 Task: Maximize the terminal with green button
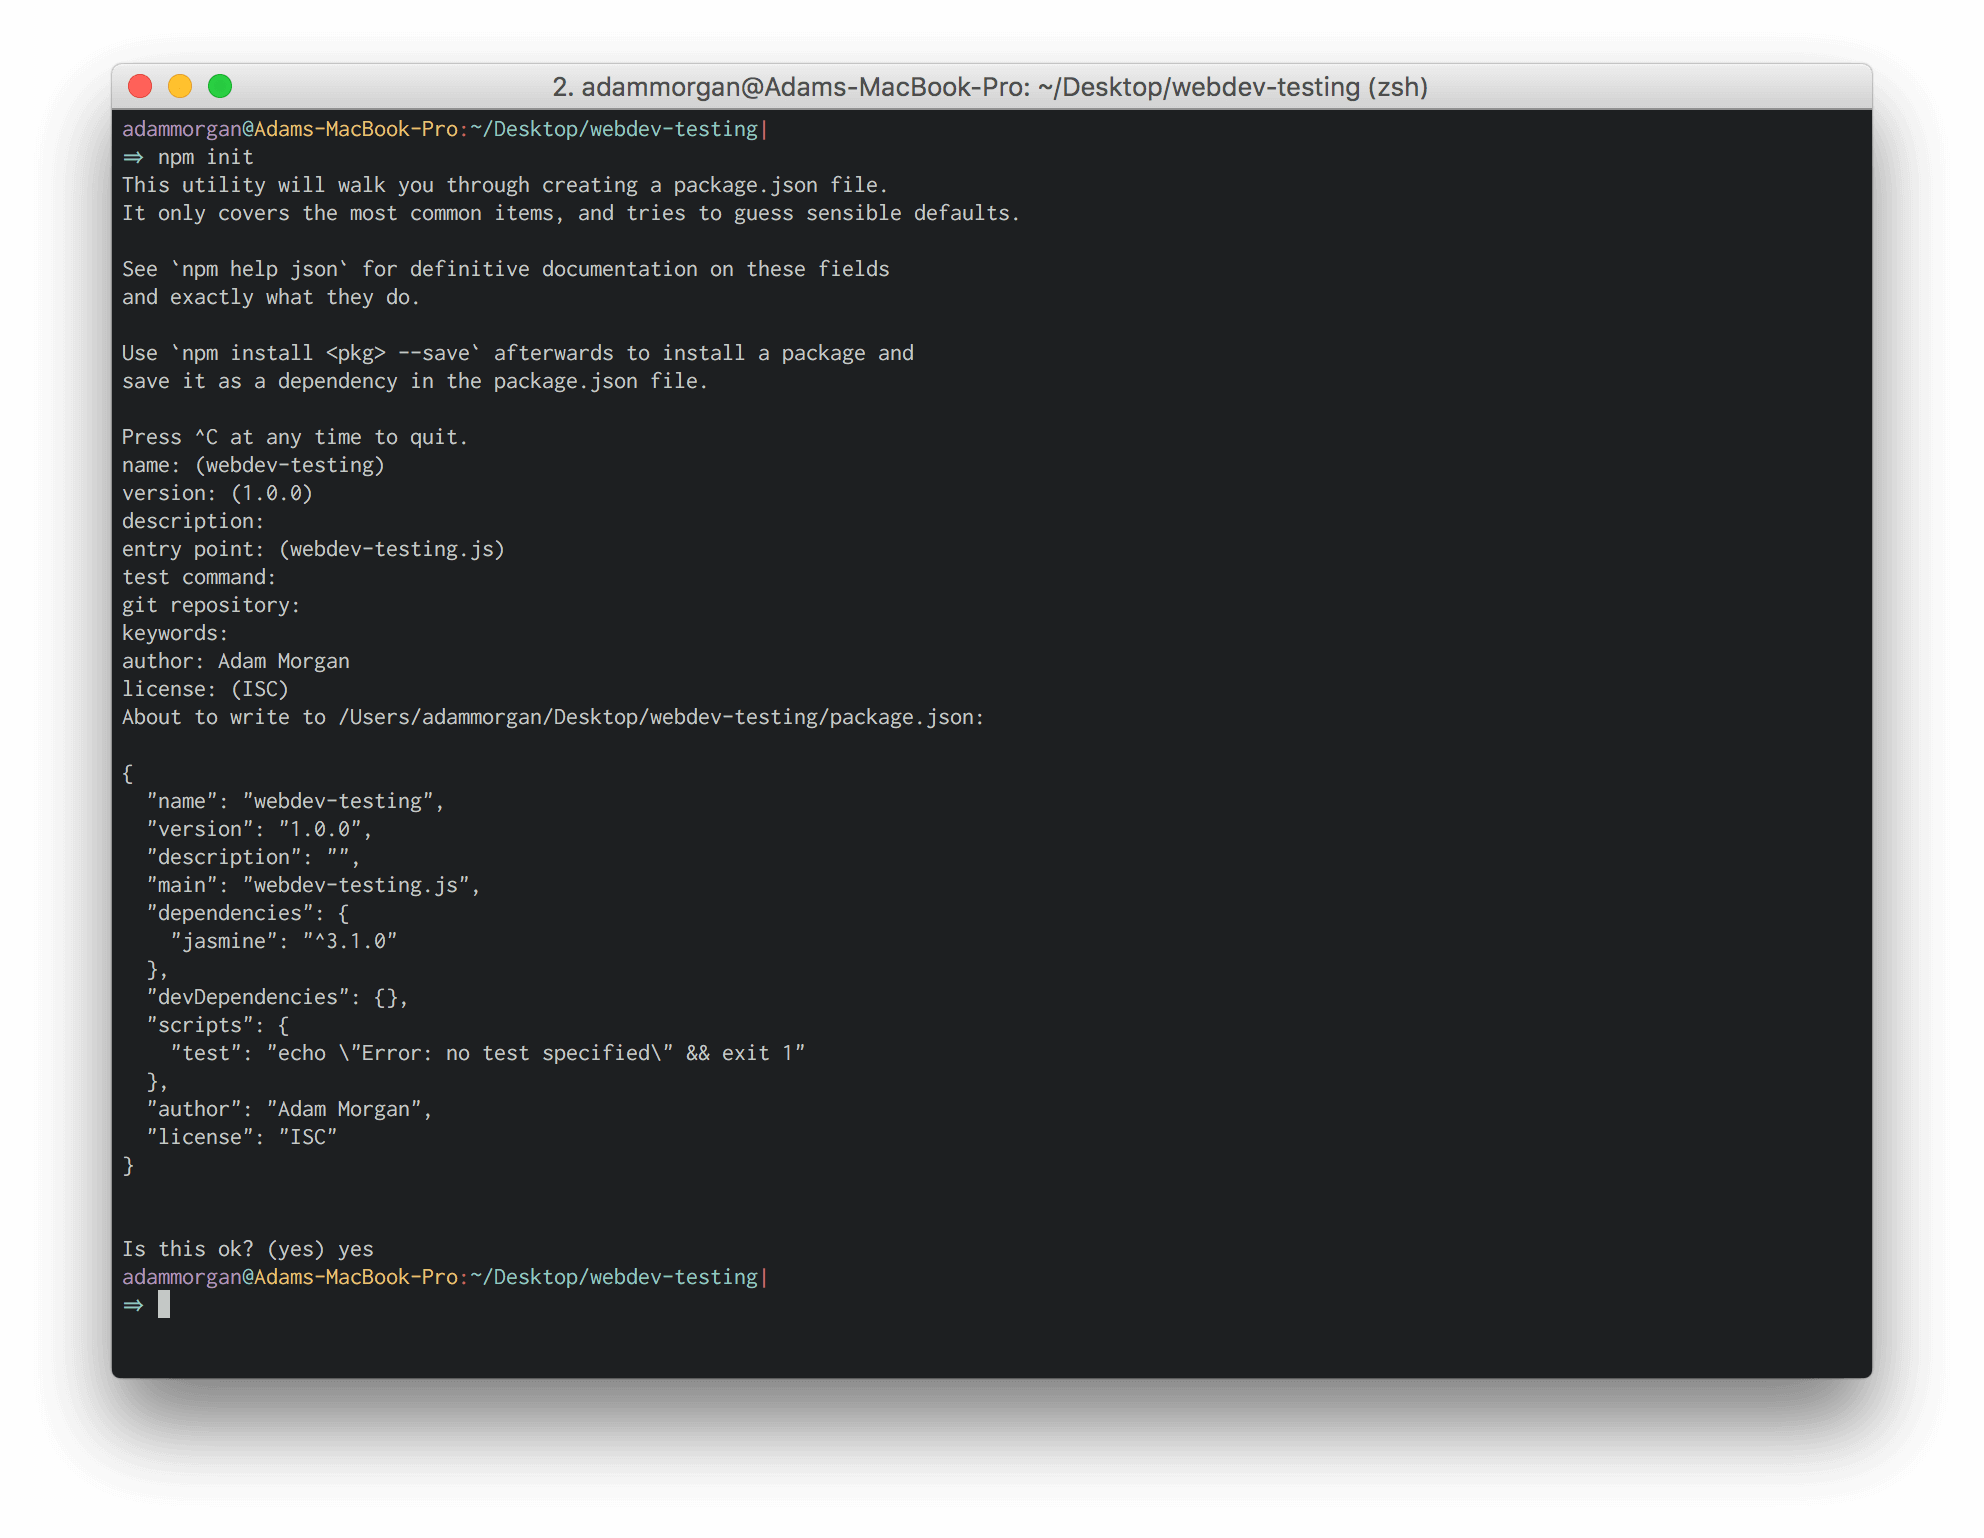pos(220,87)
